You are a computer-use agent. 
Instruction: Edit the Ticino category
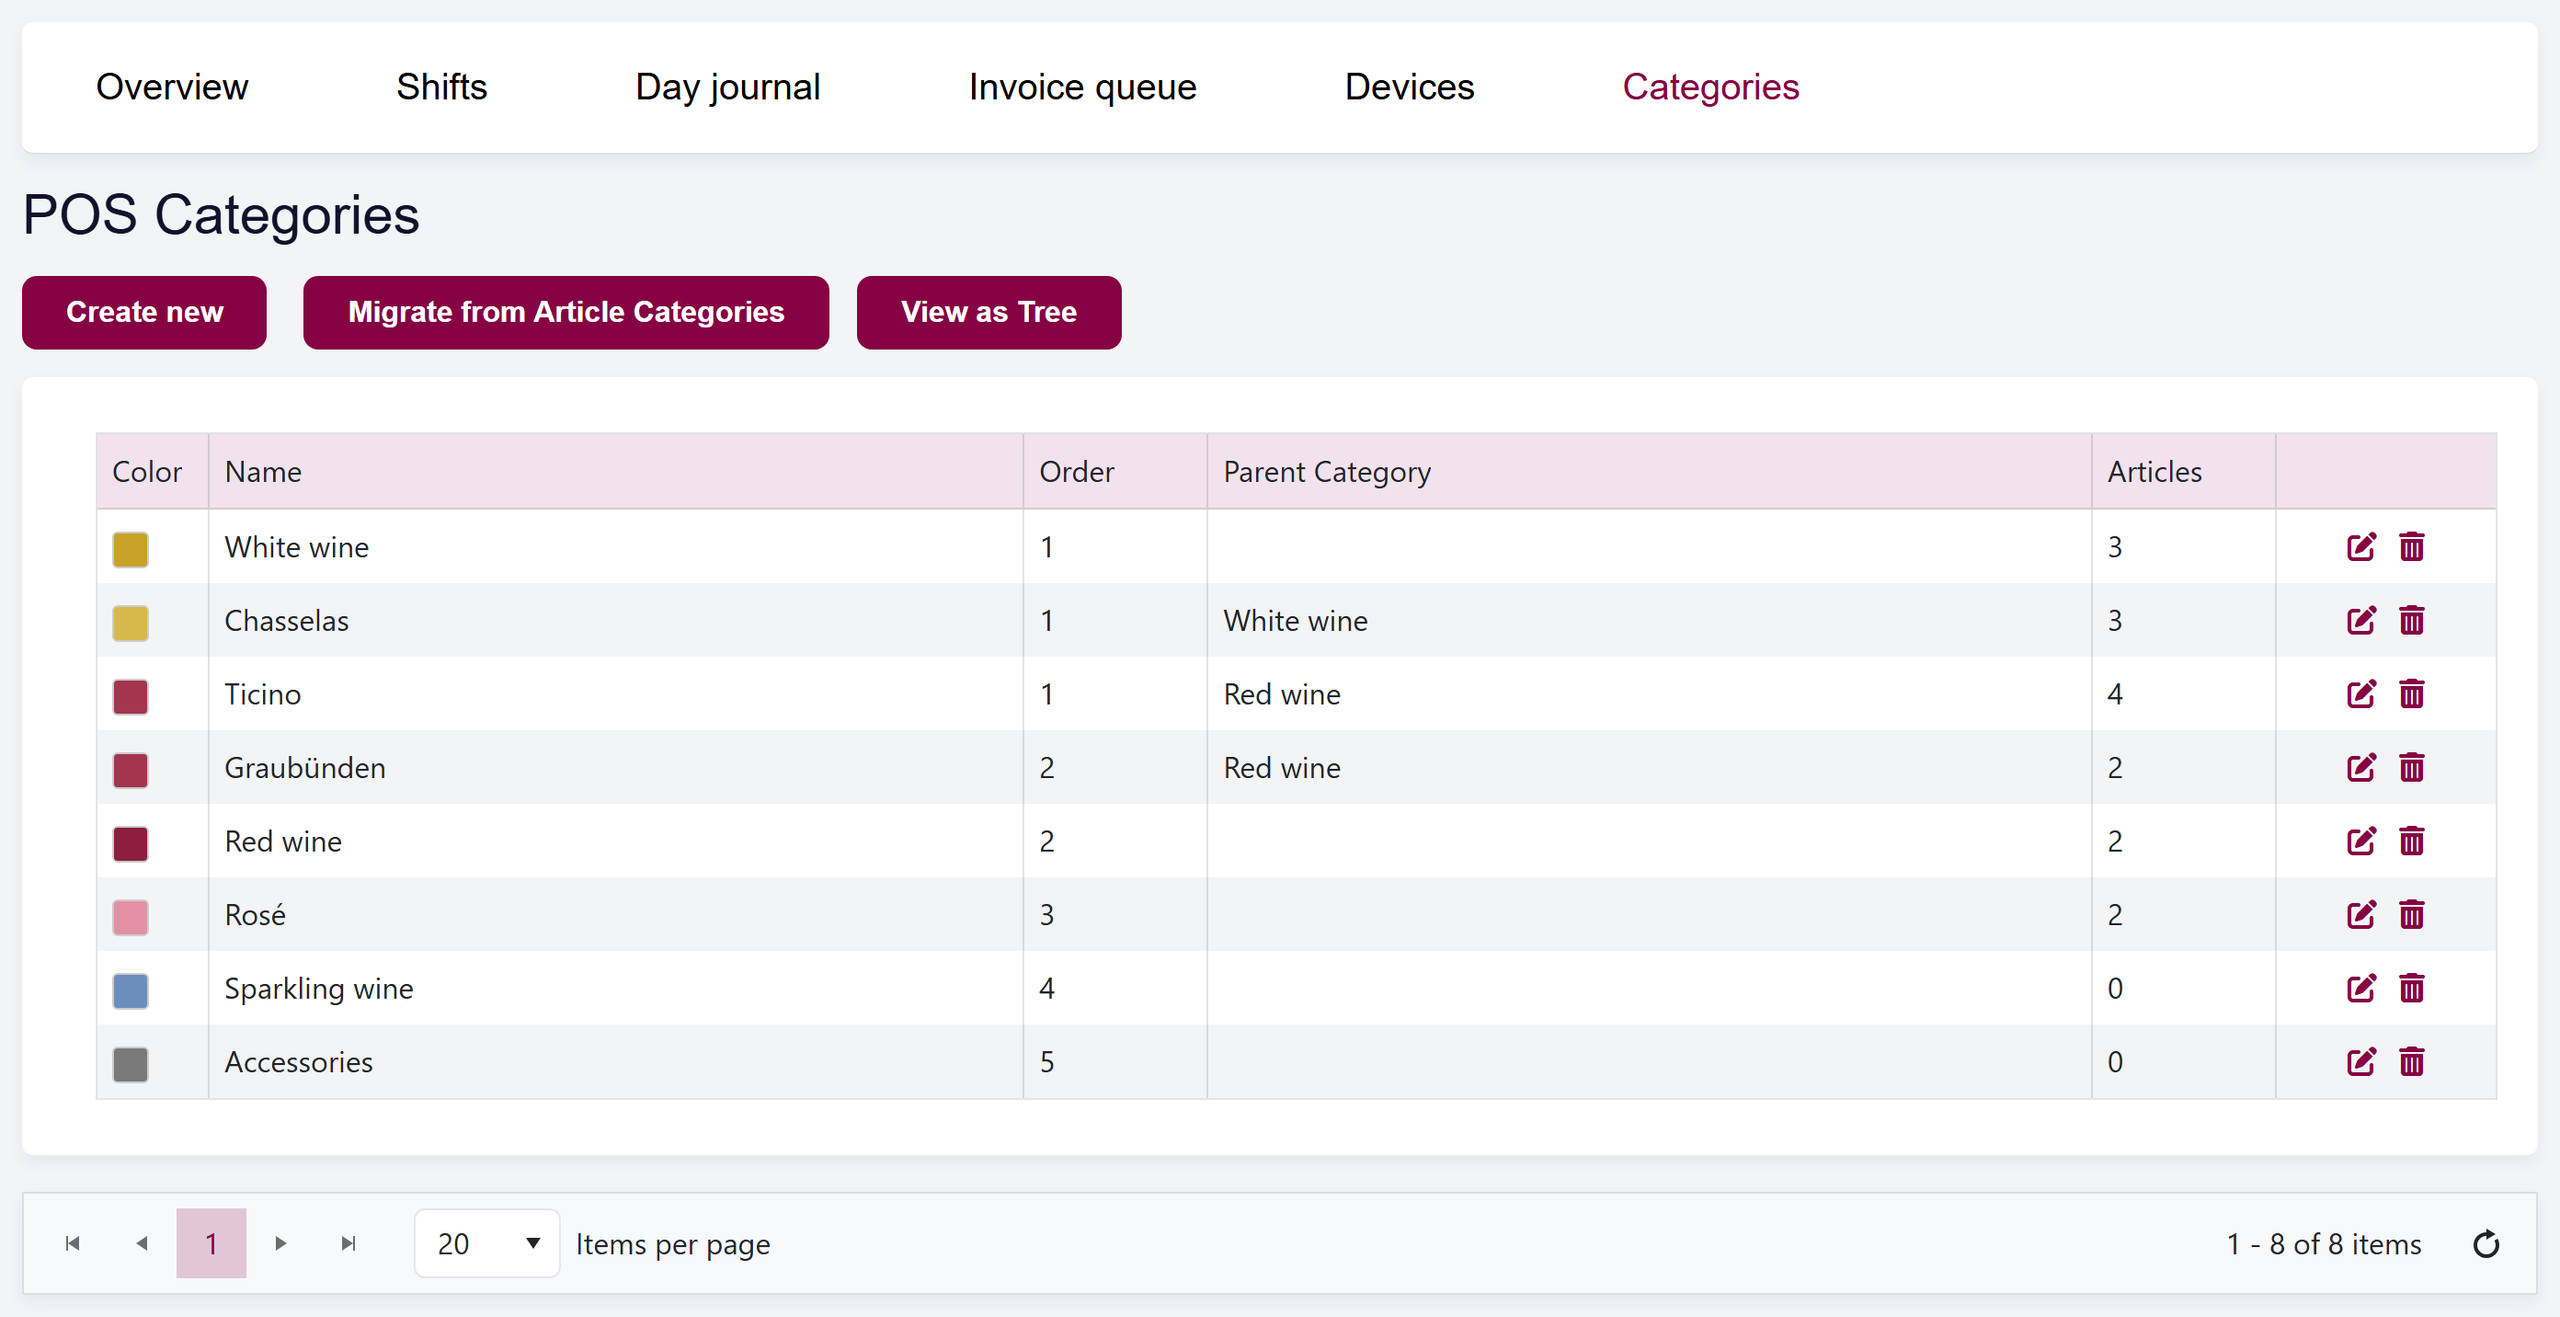click(2361, 694)
